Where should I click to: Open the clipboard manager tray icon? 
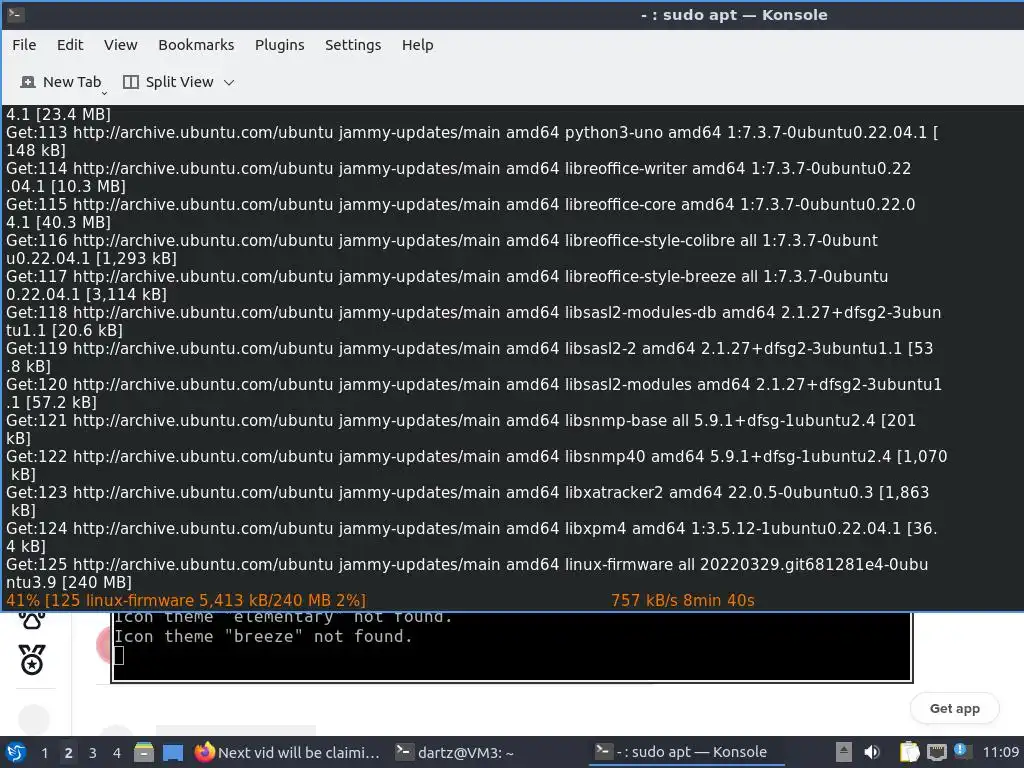[x=909, y=752]
